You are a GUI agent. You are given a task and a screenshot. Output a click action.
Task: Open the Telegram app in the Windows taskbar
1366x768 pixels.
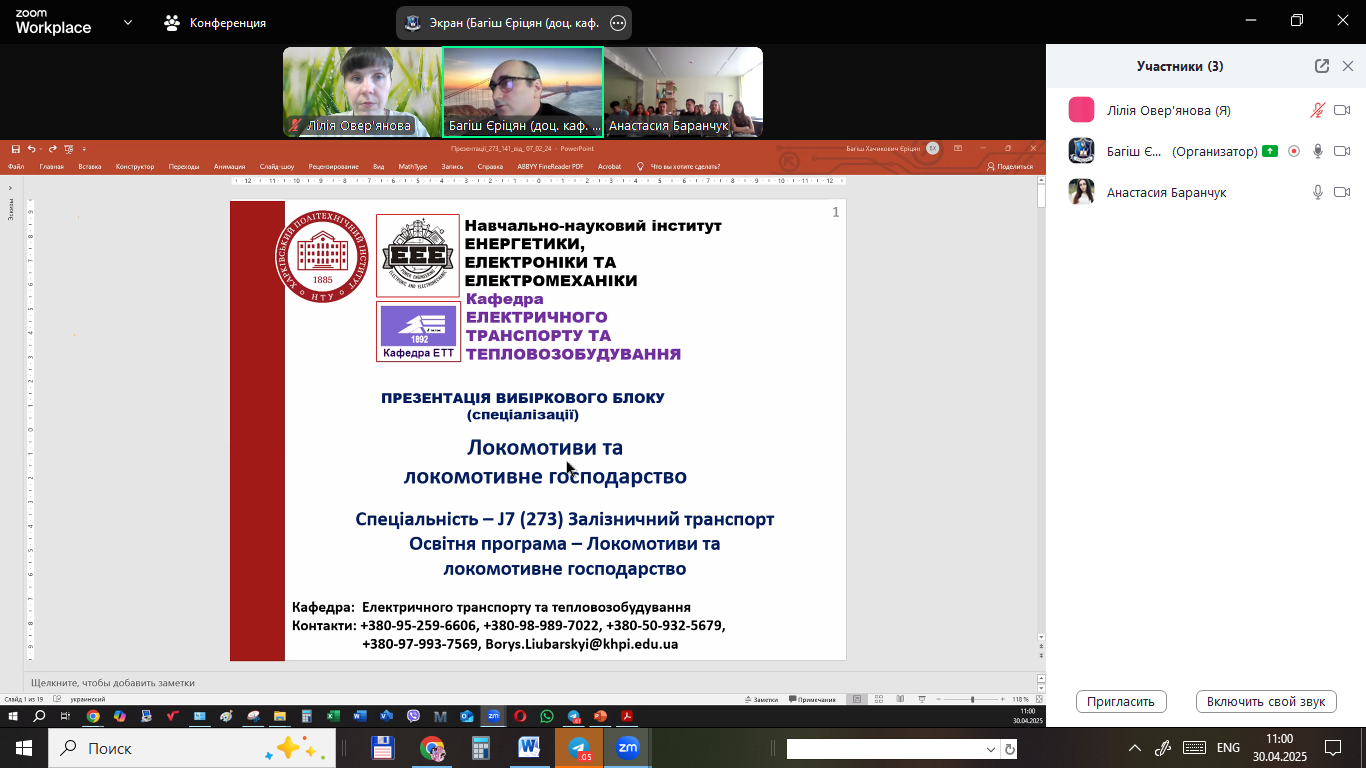580,748
